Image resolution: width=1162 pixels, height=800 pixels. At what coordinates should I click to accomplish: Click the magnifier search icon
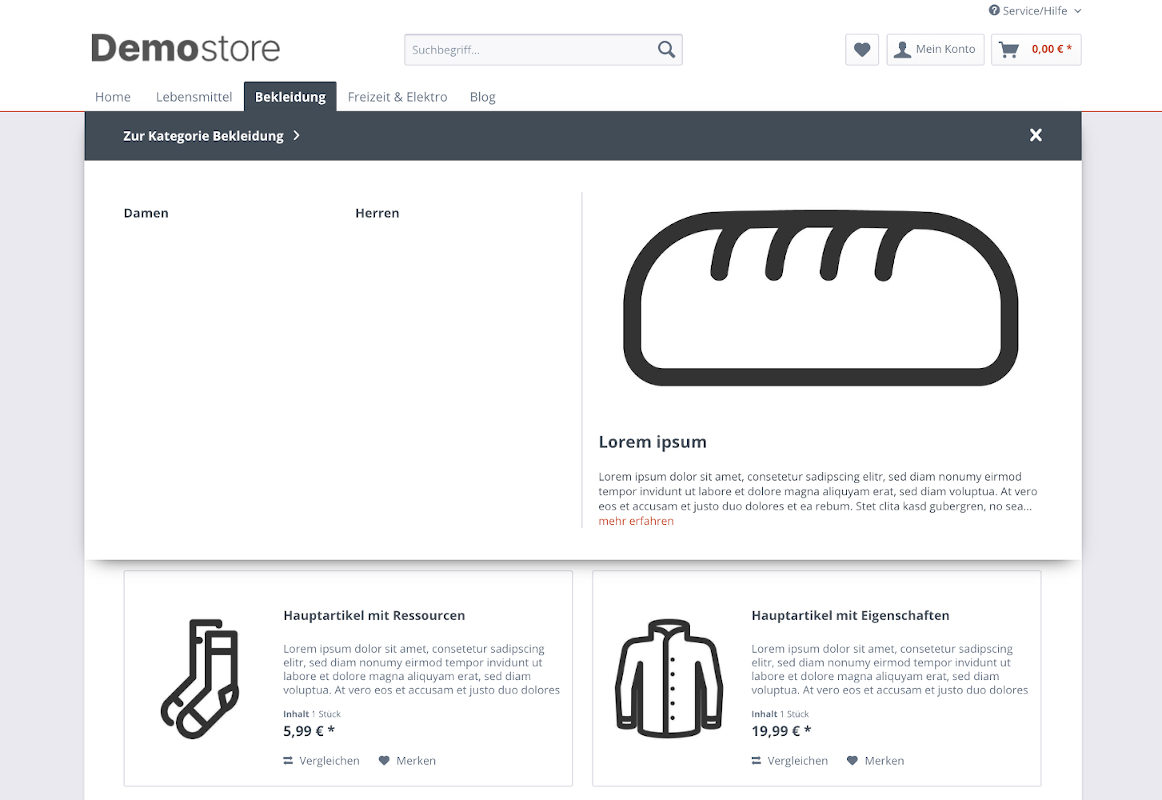[x=666, y=49]
